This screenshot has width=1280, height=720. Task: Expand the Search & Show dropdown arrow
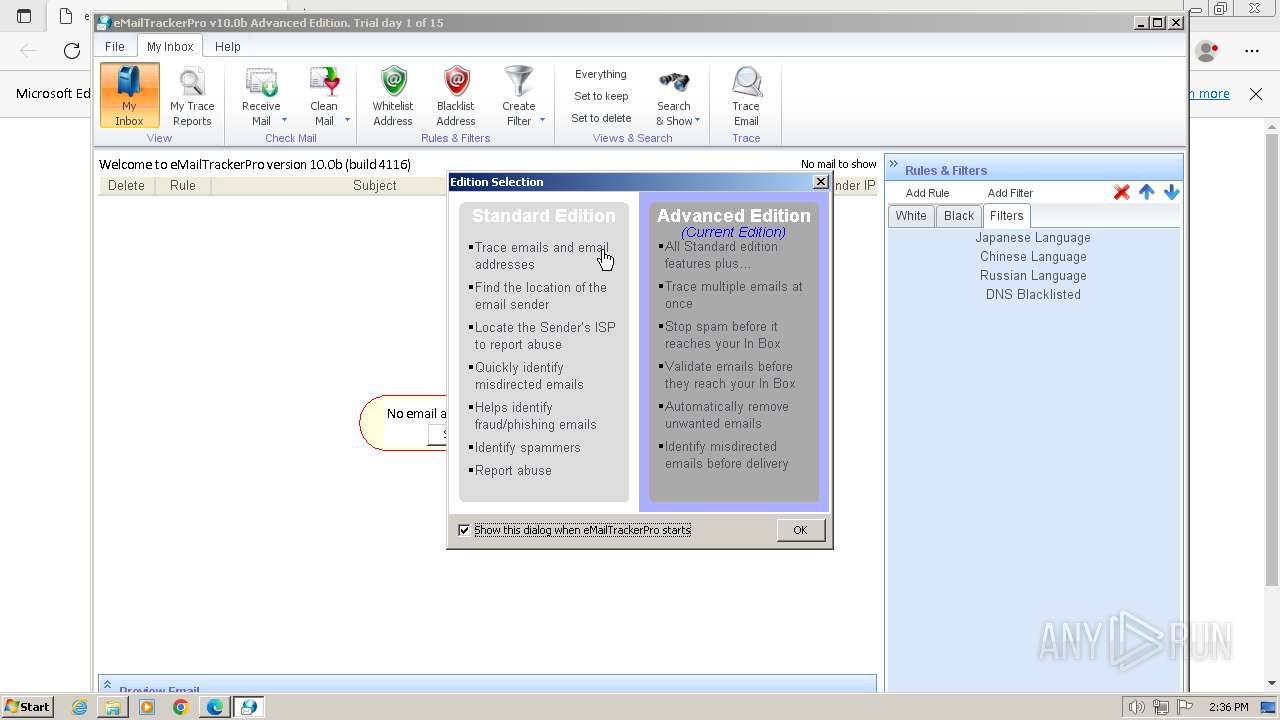pyautogui.click(x=697, y=121)
